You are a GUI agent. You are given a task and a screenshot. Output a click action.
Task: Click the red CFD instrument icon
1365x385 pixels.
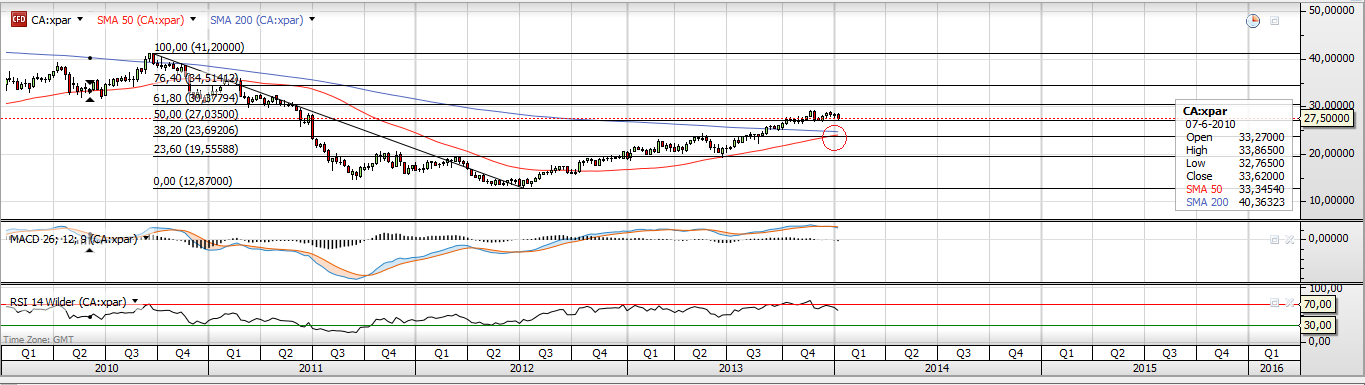(x=18, y=19)
